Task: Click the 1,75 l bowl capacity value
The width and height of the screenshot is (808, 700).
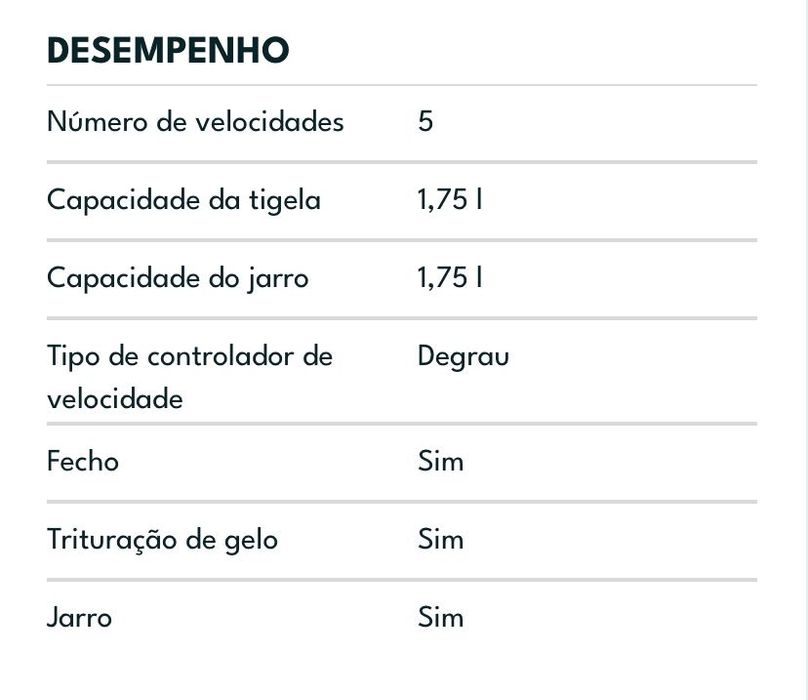Action: [450, 200]
